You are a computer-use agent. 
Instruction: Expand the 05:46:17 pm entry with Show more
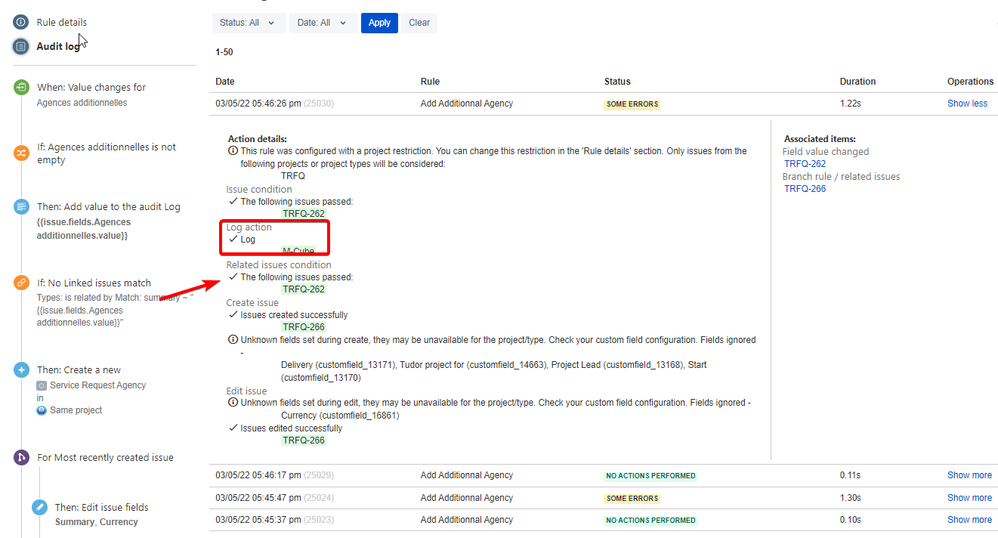969,475
